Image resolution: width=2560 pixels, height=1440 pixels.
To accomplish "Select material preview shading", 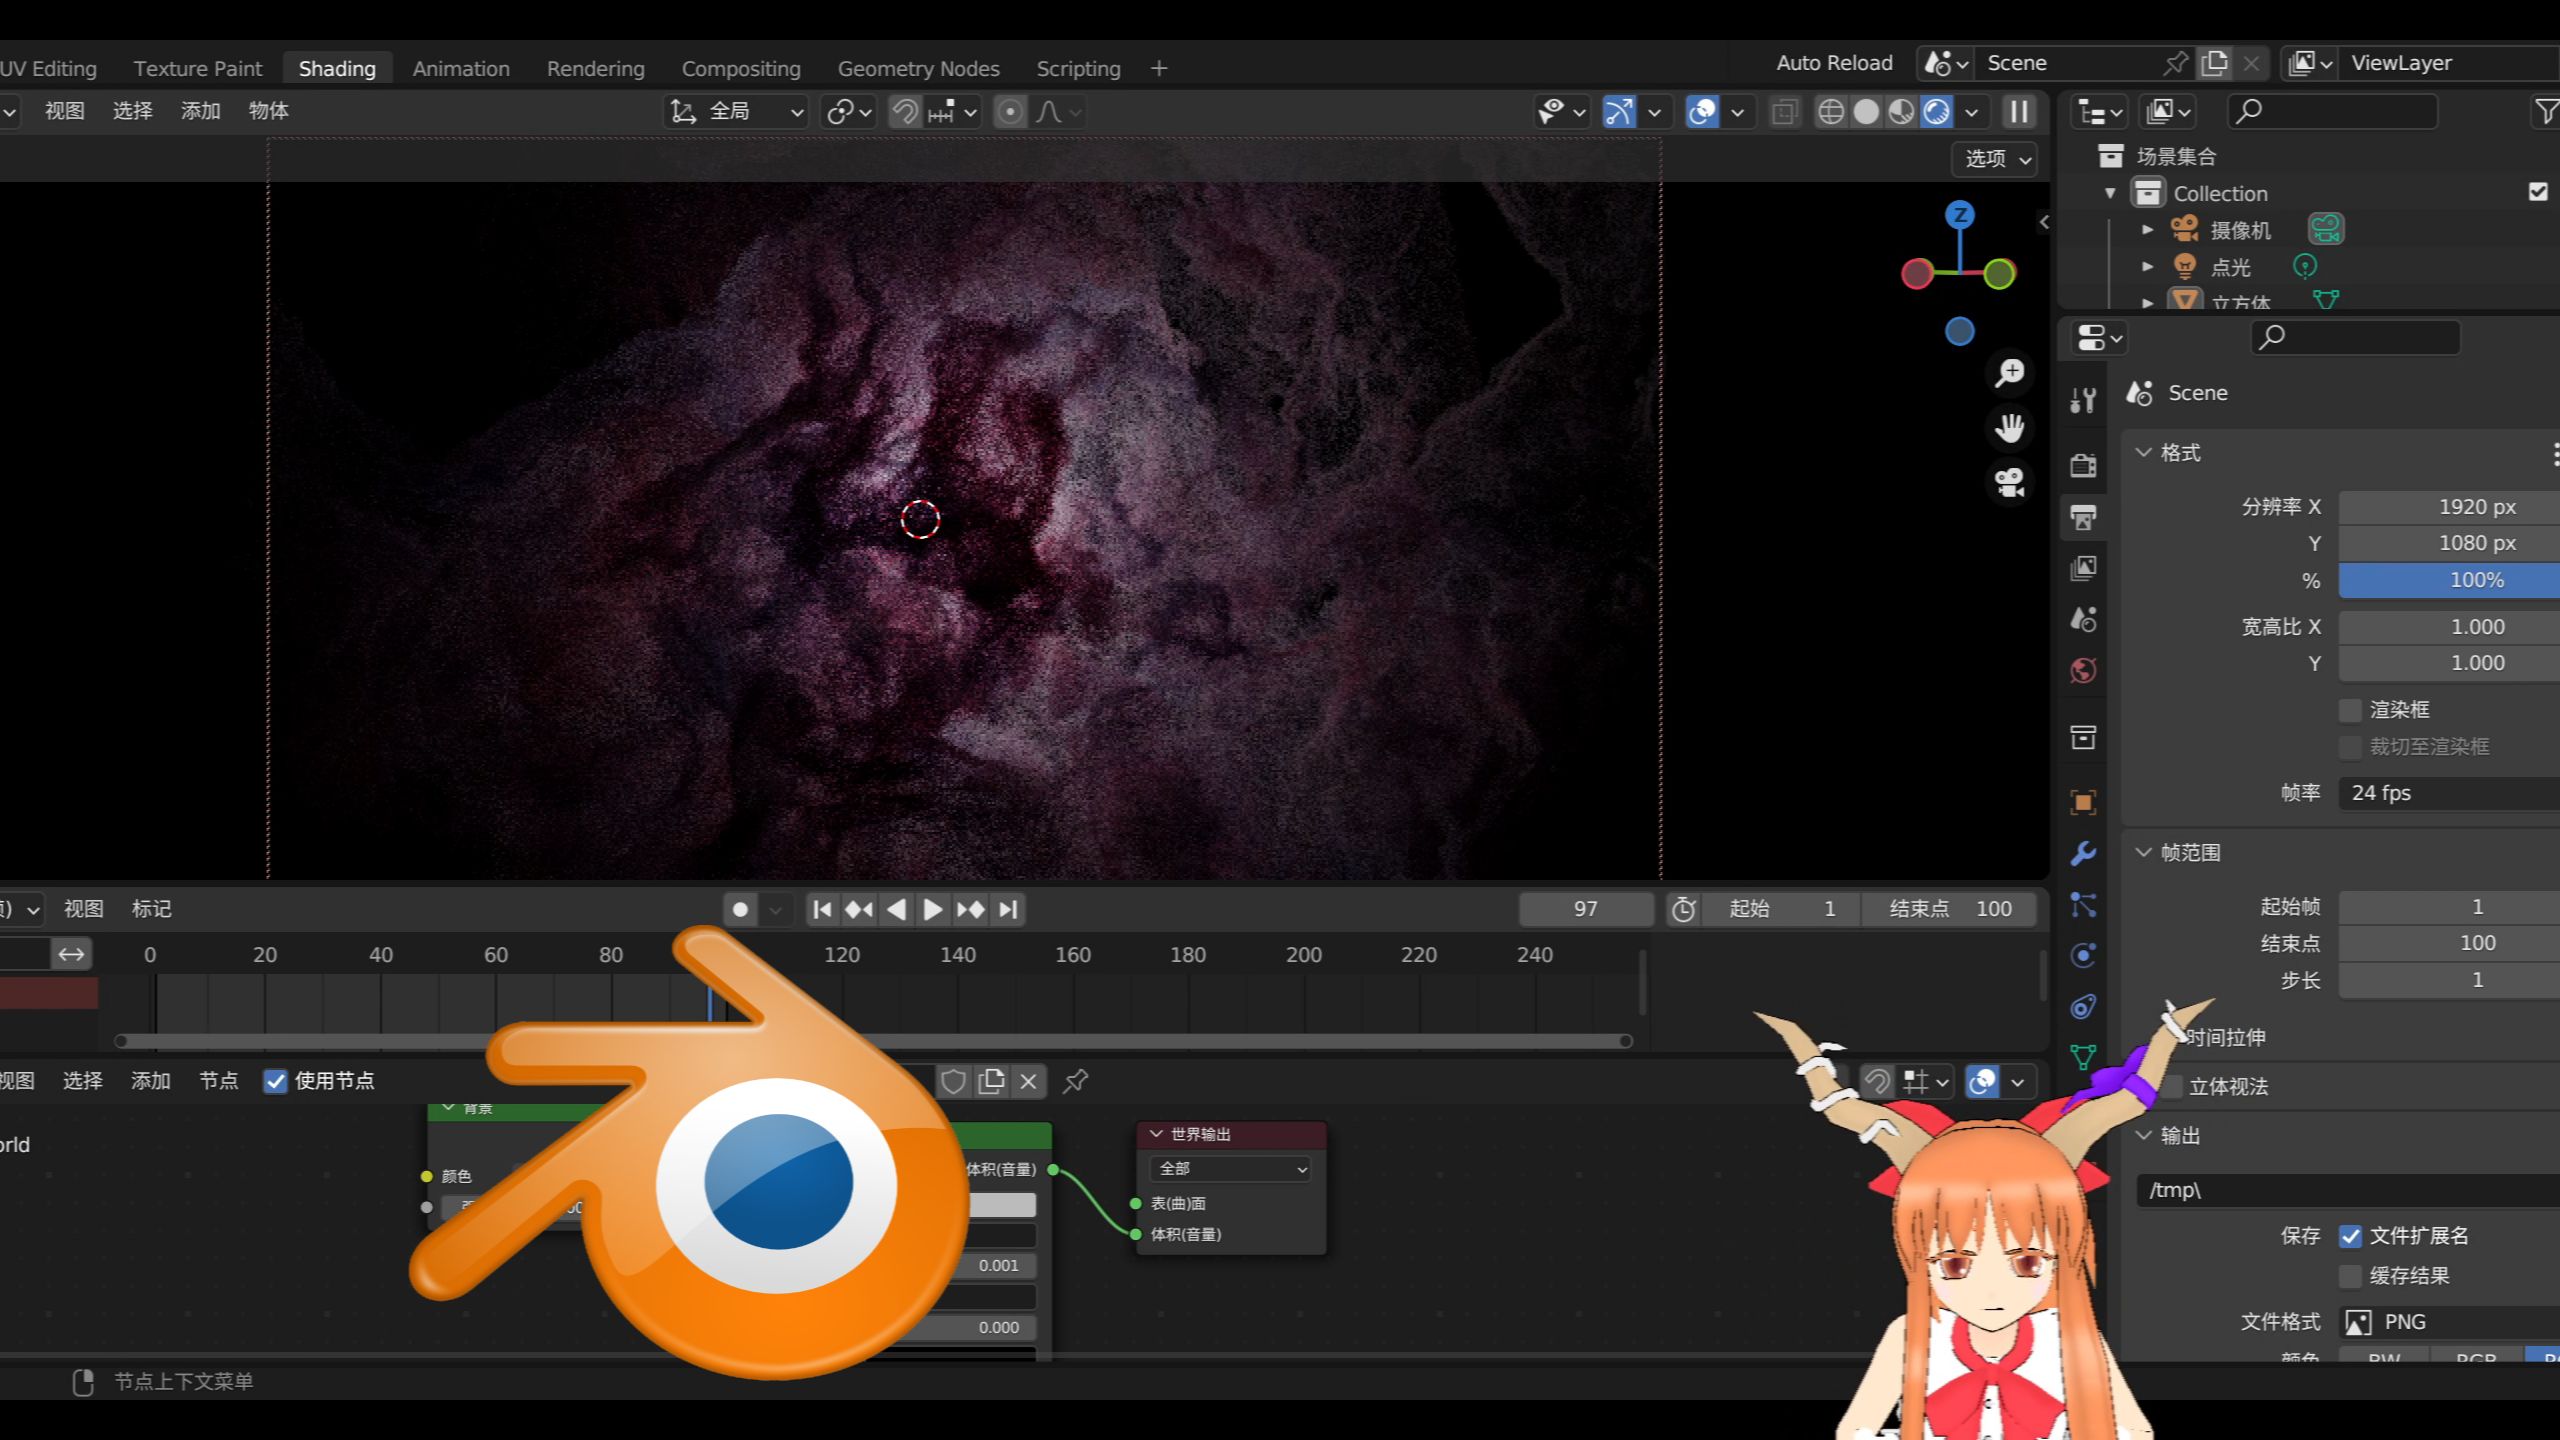I will [1901, 112].
